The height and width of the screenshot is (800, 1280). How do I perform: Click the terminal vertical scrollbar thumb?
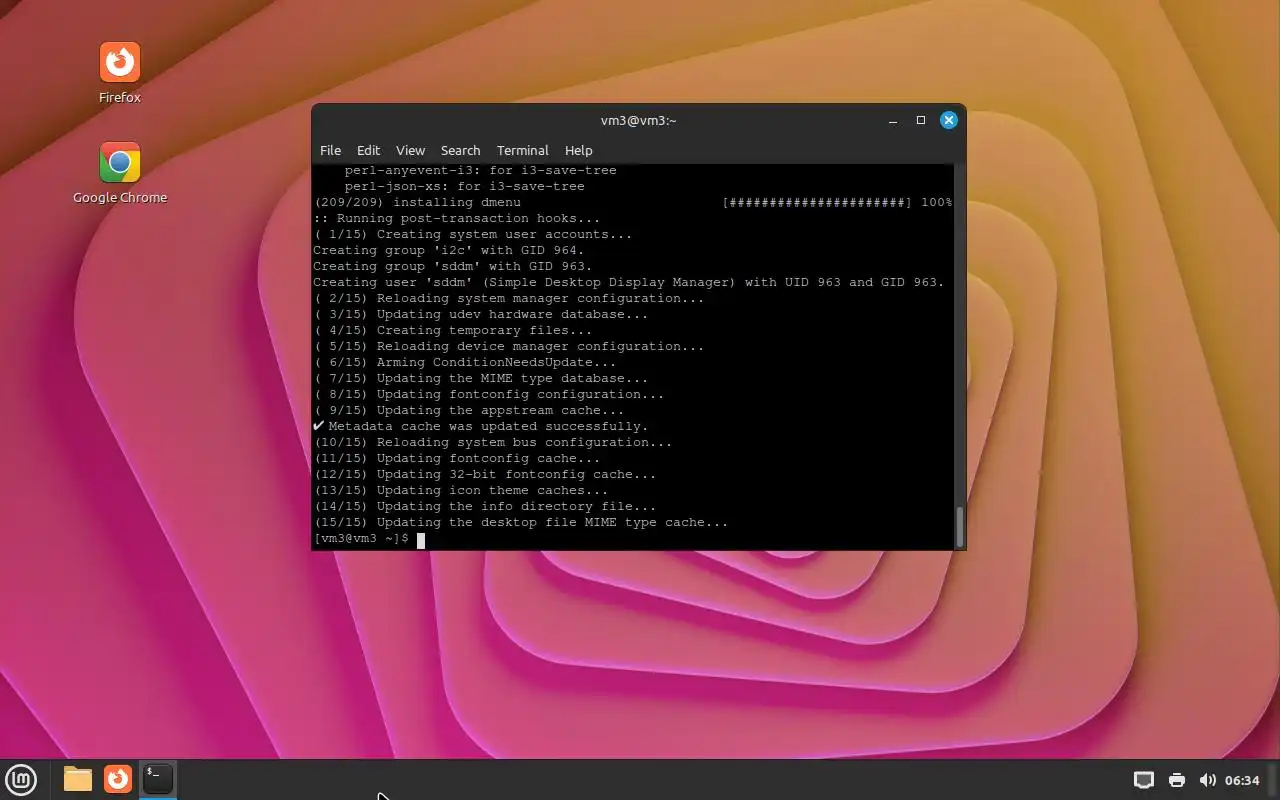click(x=960, y=526)
